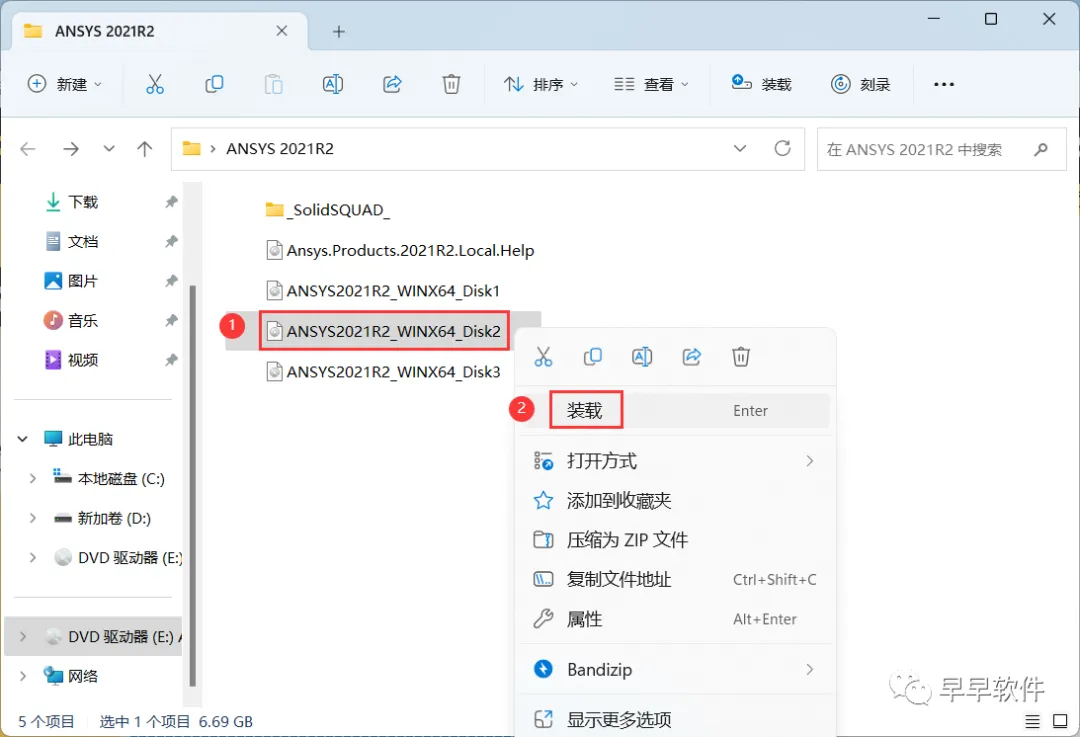The height and width of the screenshot is (737, 1080).
Task: Click Share icon in the context menu
Action: [x=692, y=357]
